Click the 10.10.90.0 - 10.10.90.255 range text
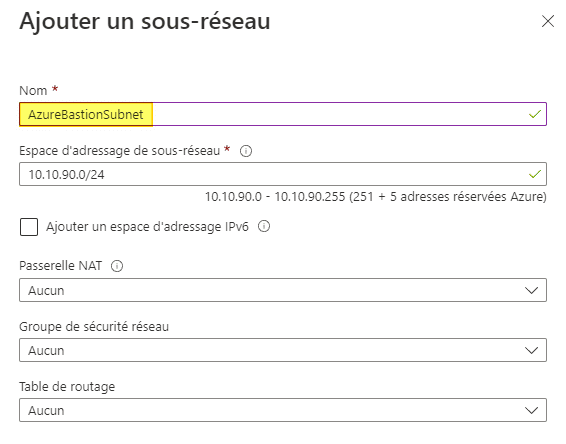 pos(375,197)
